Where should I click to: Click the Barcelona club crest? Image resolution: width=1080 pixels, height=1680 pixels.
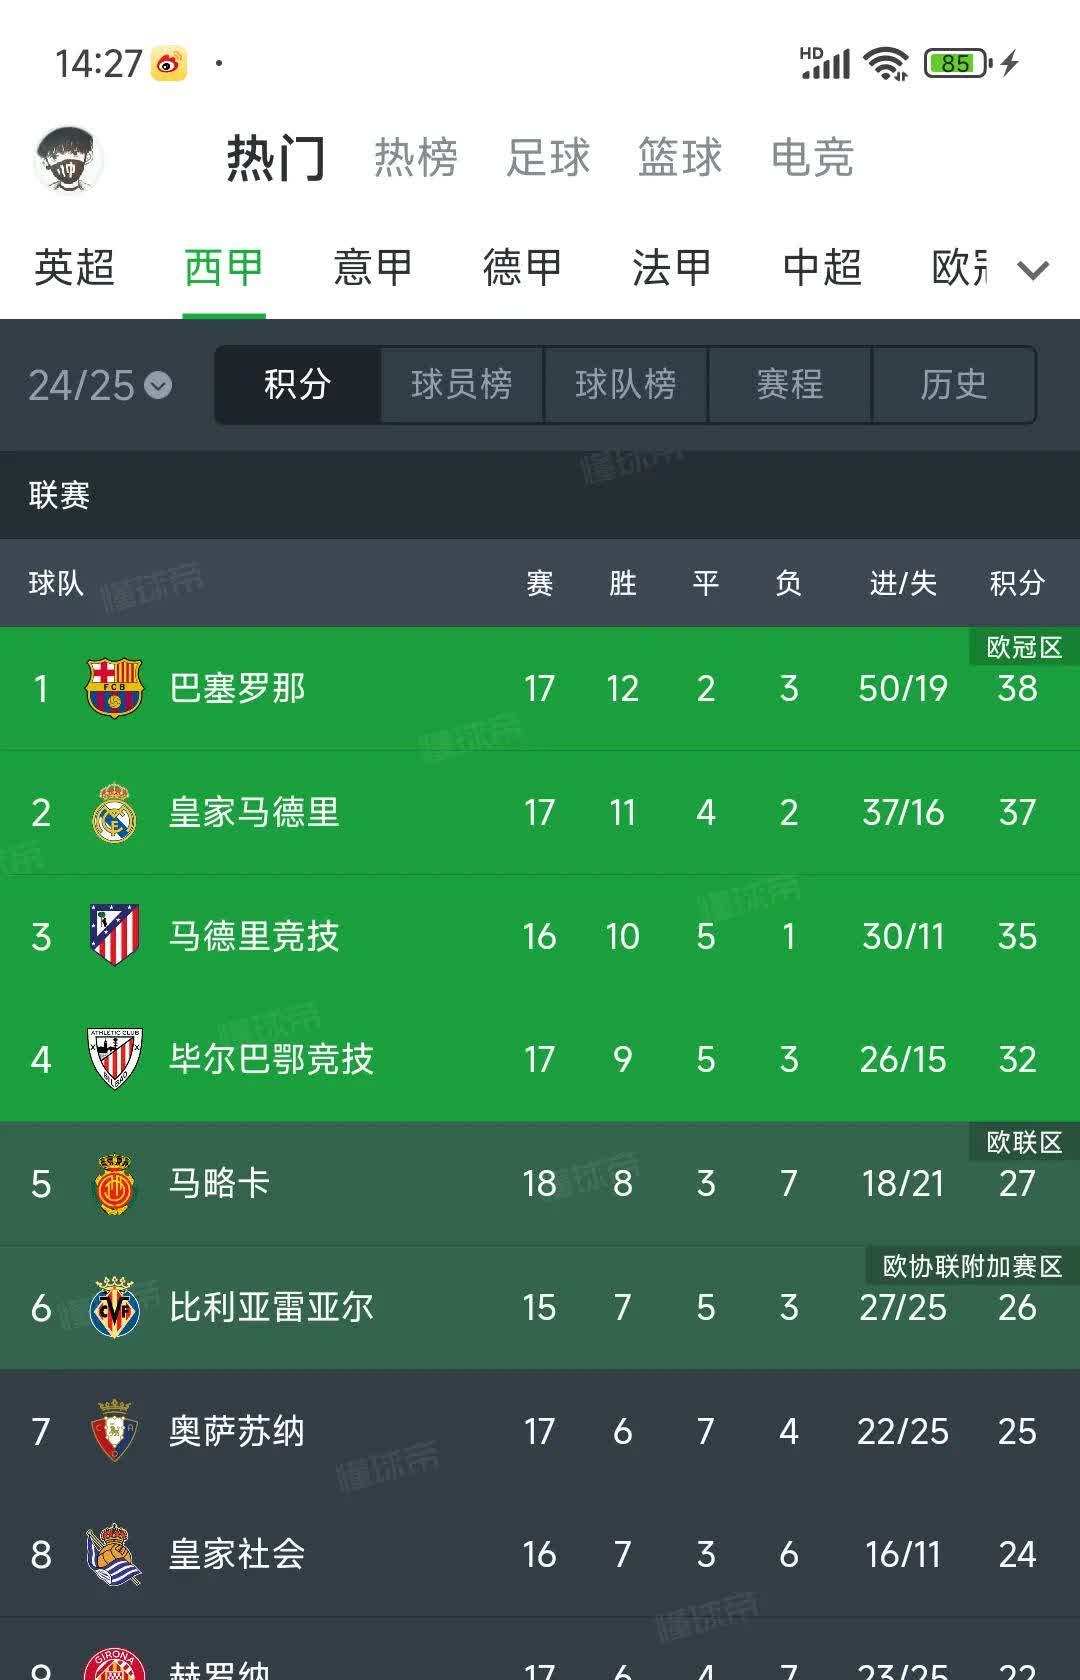[114, 689]
